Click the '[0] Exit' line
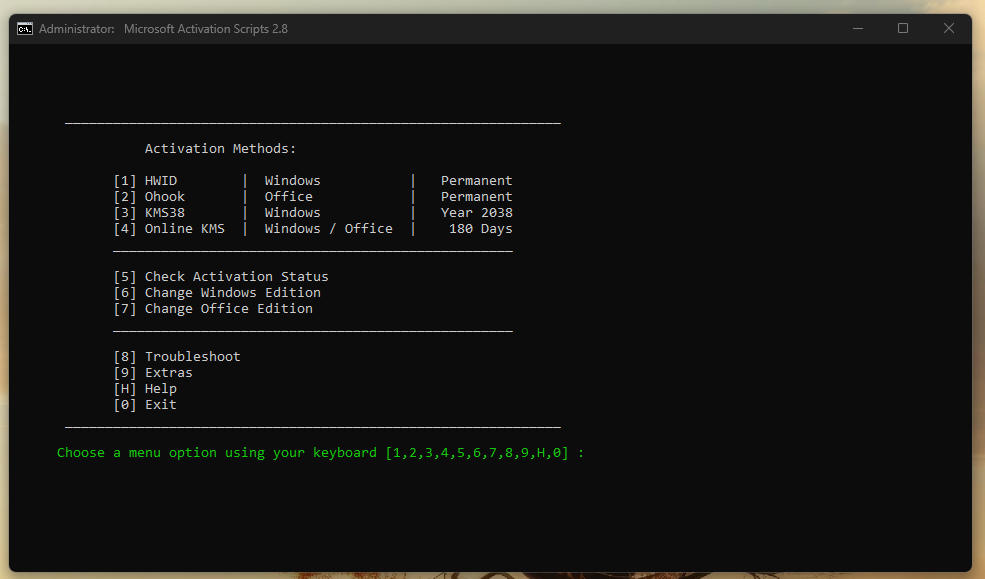 [x=145, y=405]
